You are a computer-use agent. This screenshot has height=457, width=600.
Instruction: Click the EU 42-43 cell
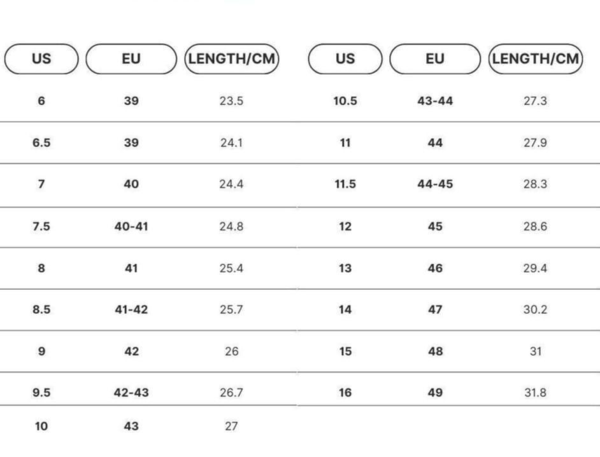[131, 393]
